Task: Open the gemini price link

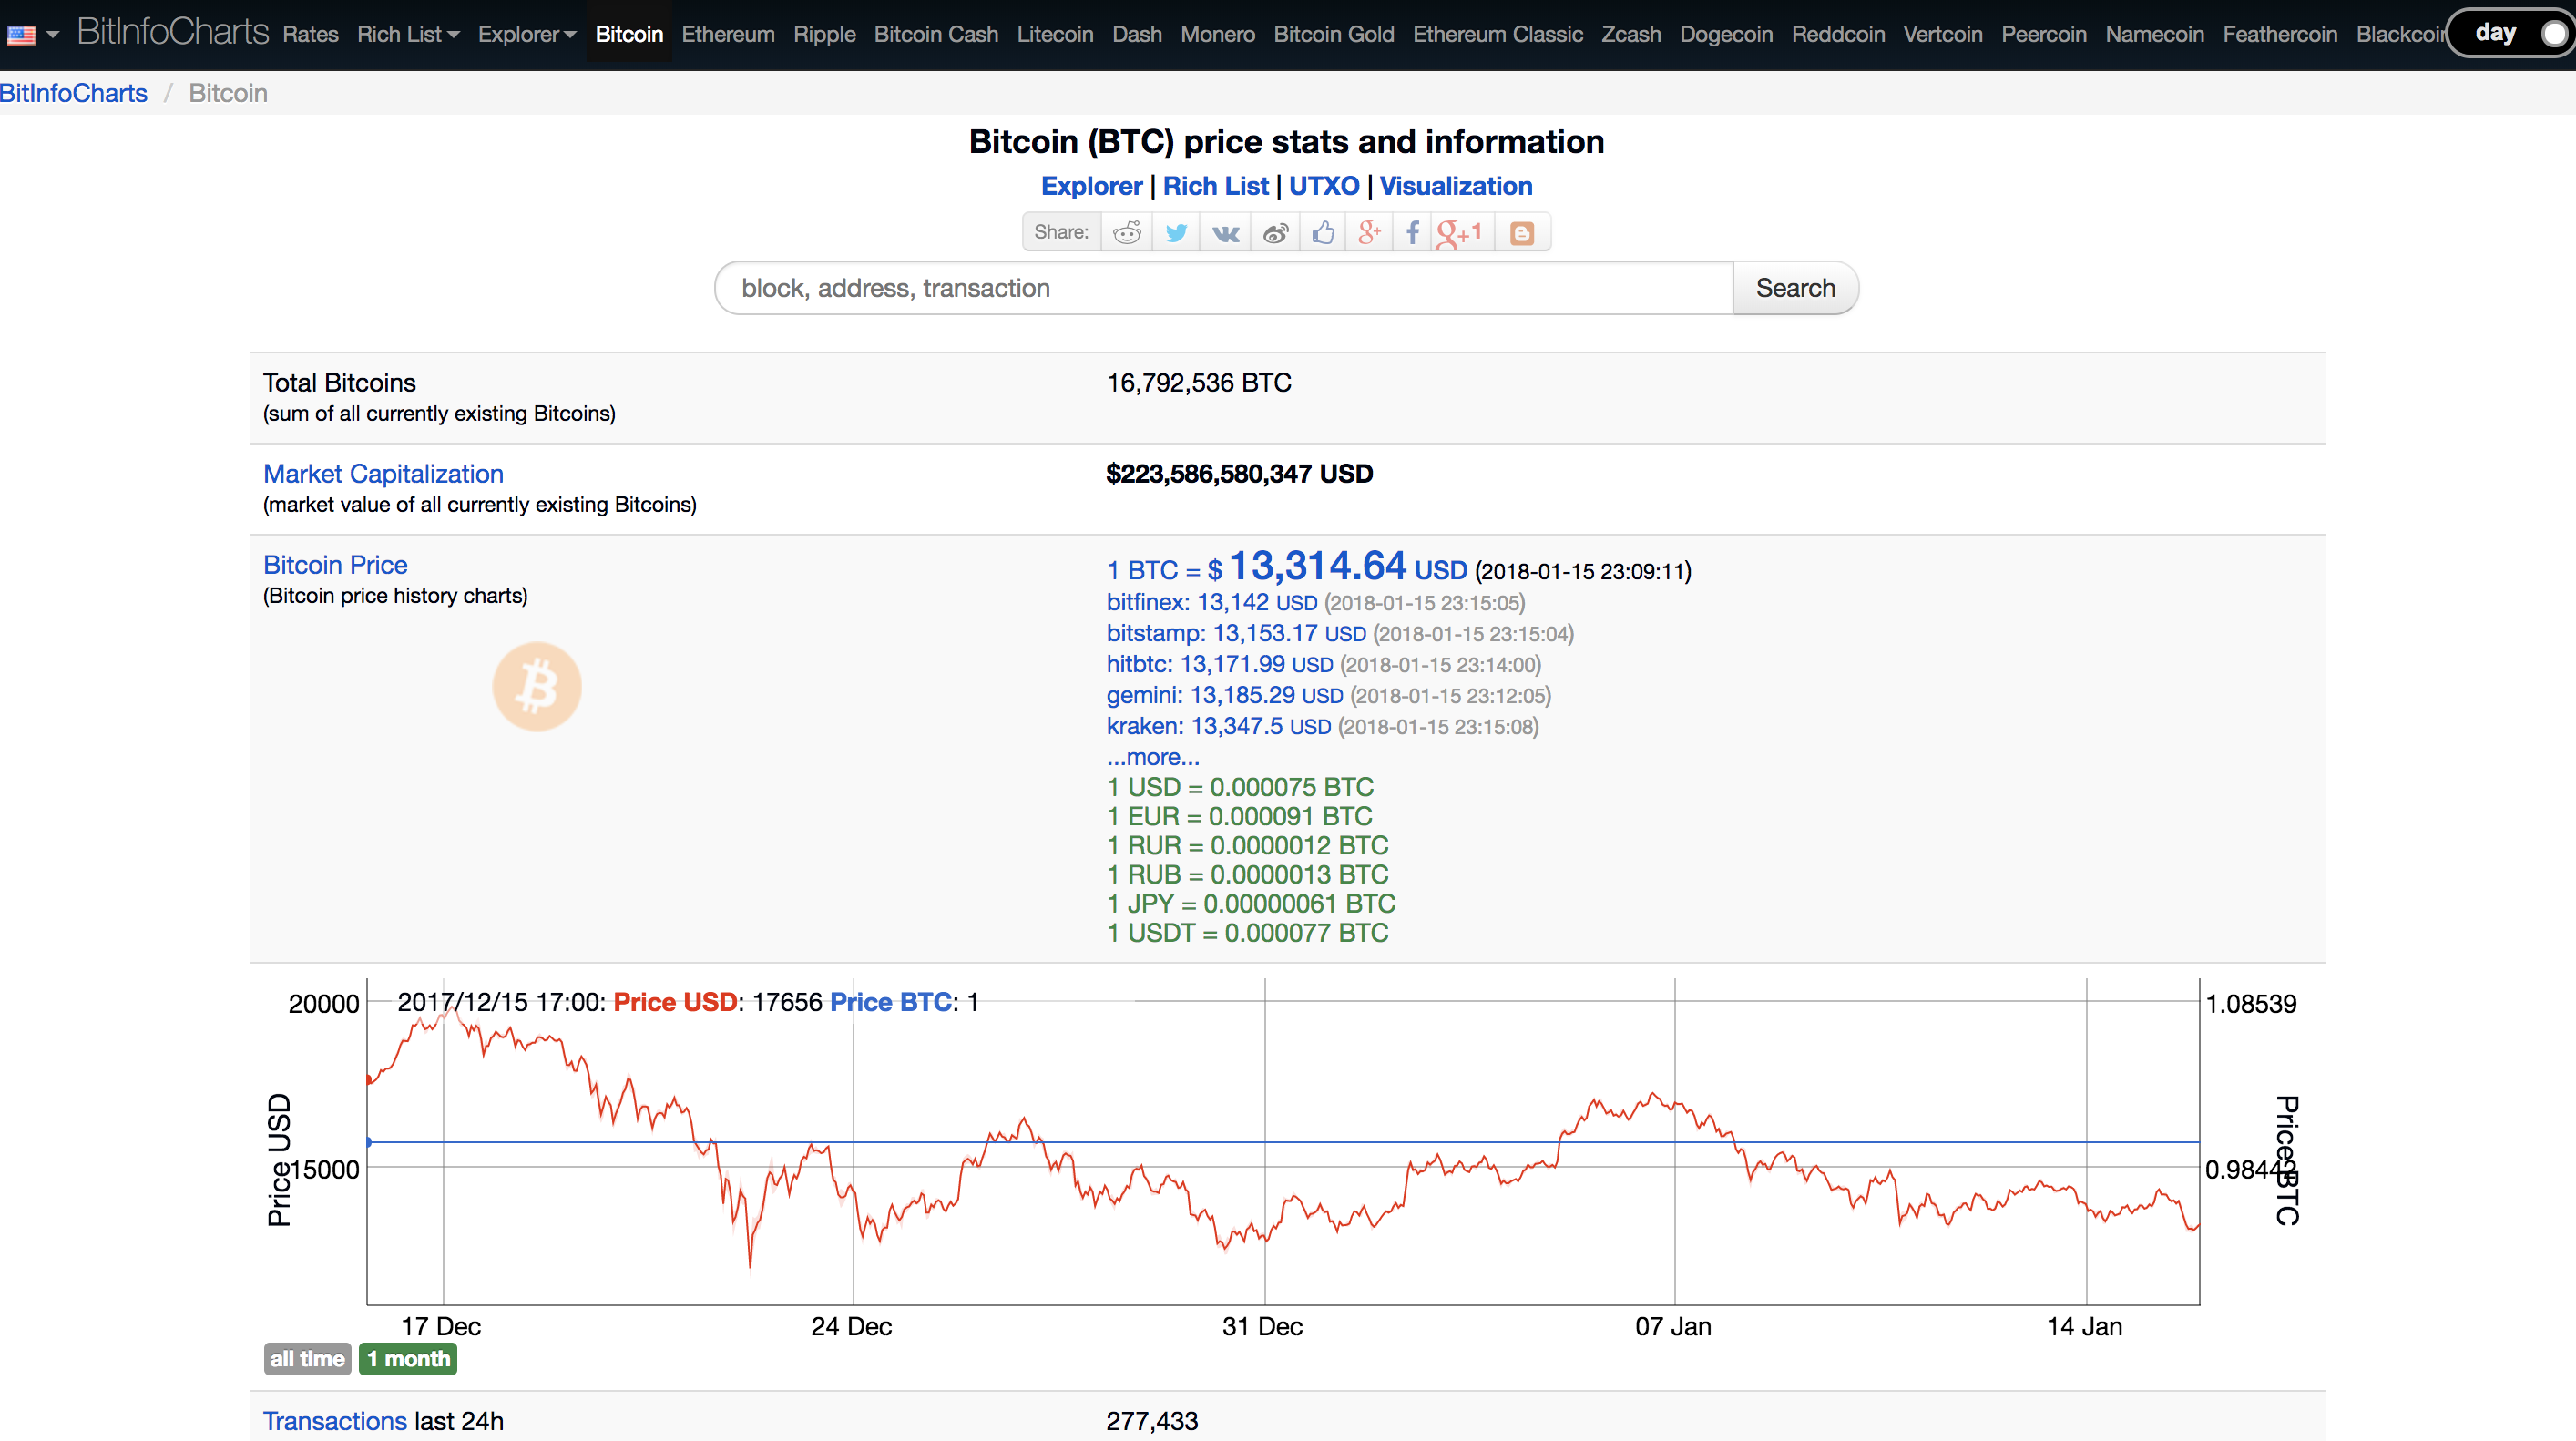Action: point(1225,696)
